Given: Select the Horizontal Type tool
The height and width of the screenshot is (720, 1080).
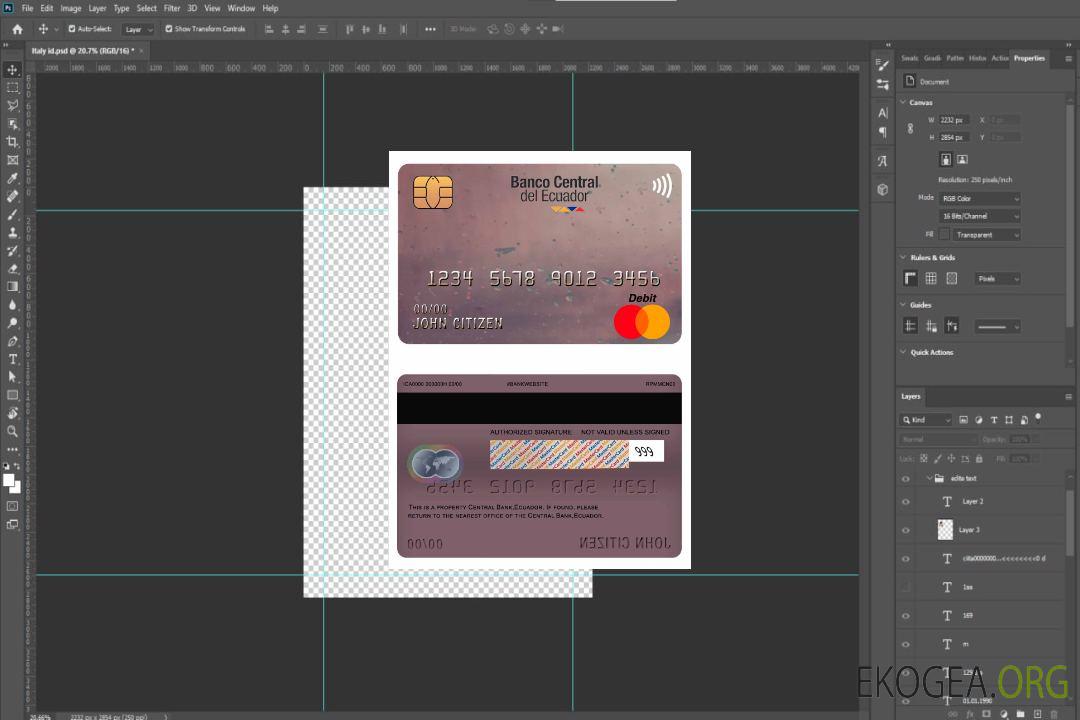Looking at the screenshot, I should point(12,359).
